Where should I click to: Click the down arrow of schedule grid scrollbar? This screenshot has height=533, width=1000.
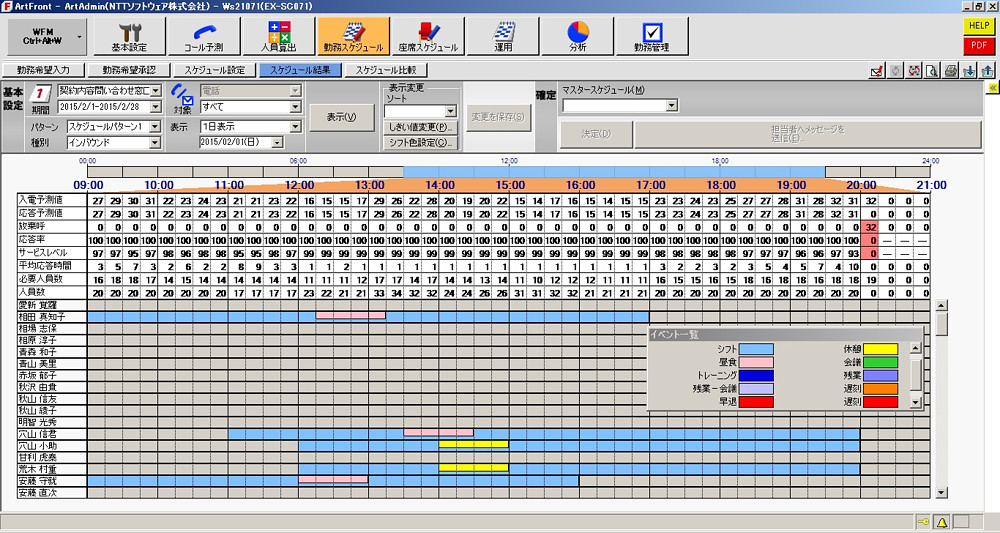coord(942,492)
